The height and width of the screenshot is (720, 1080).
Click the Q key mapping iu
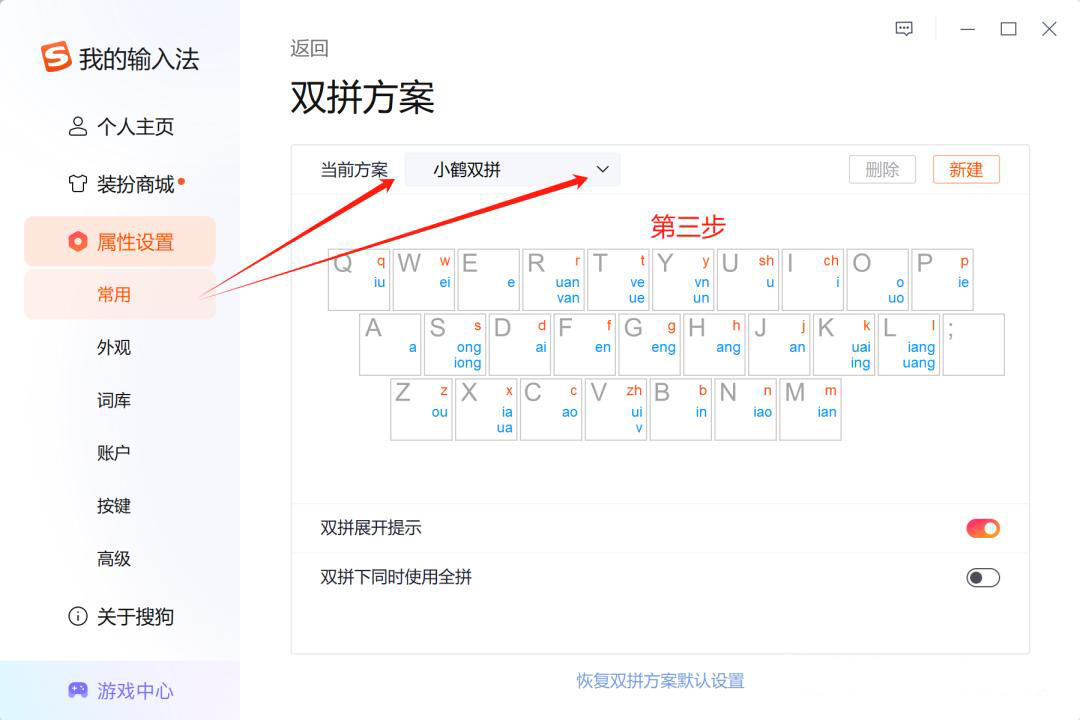(x=359, y=280)
